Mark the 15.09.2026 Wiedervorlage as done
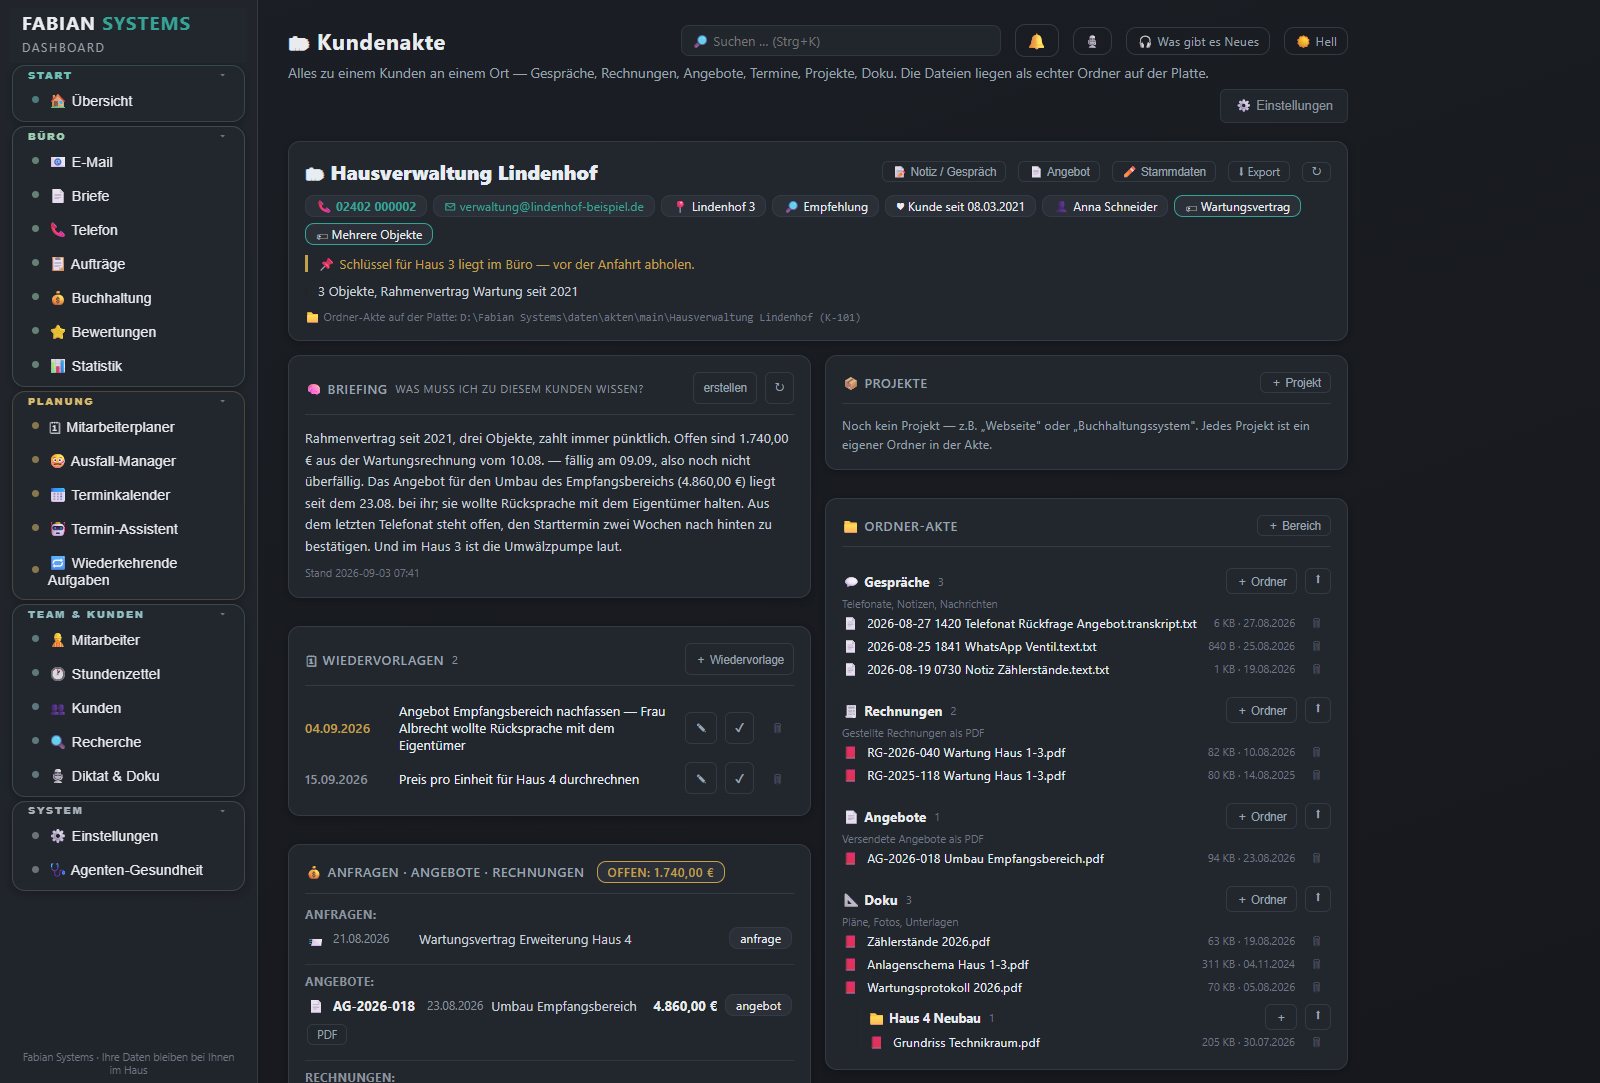Image resolution: width=1600 pixels, height=1083 pixels. [739, 778]
